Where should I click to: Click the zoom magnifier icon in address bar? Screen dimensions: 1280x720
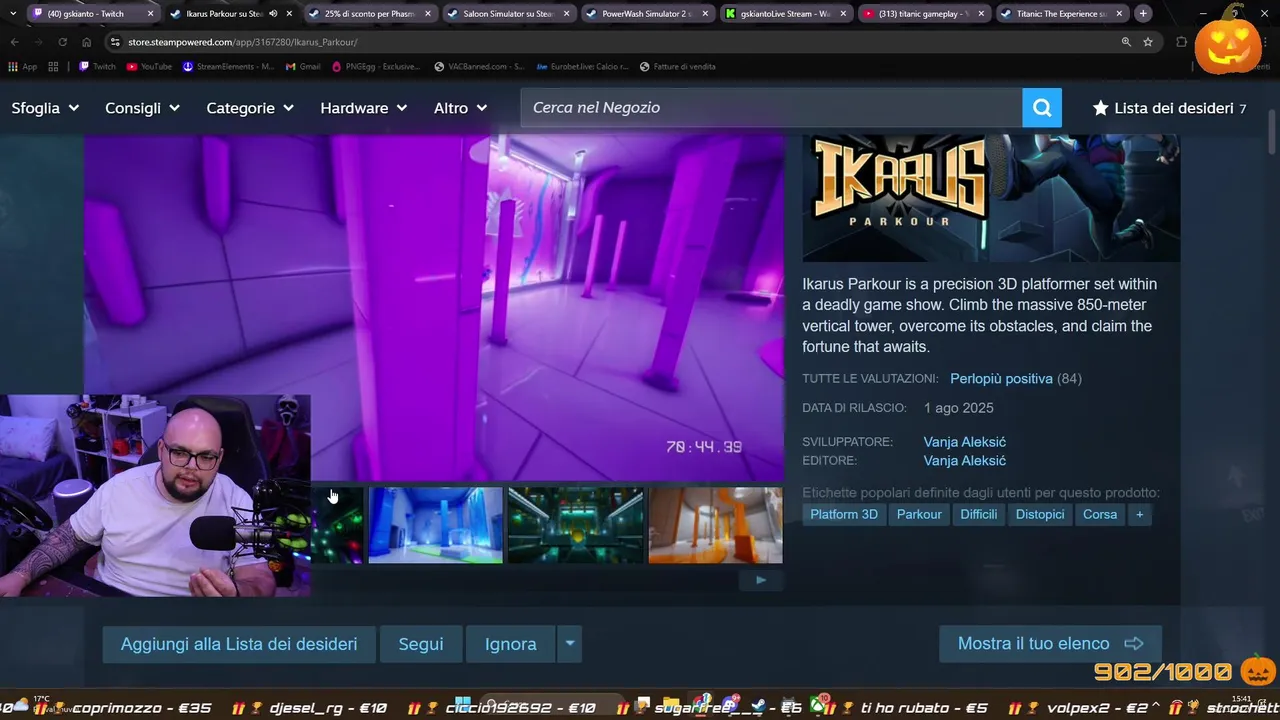tap(1126, 42)
